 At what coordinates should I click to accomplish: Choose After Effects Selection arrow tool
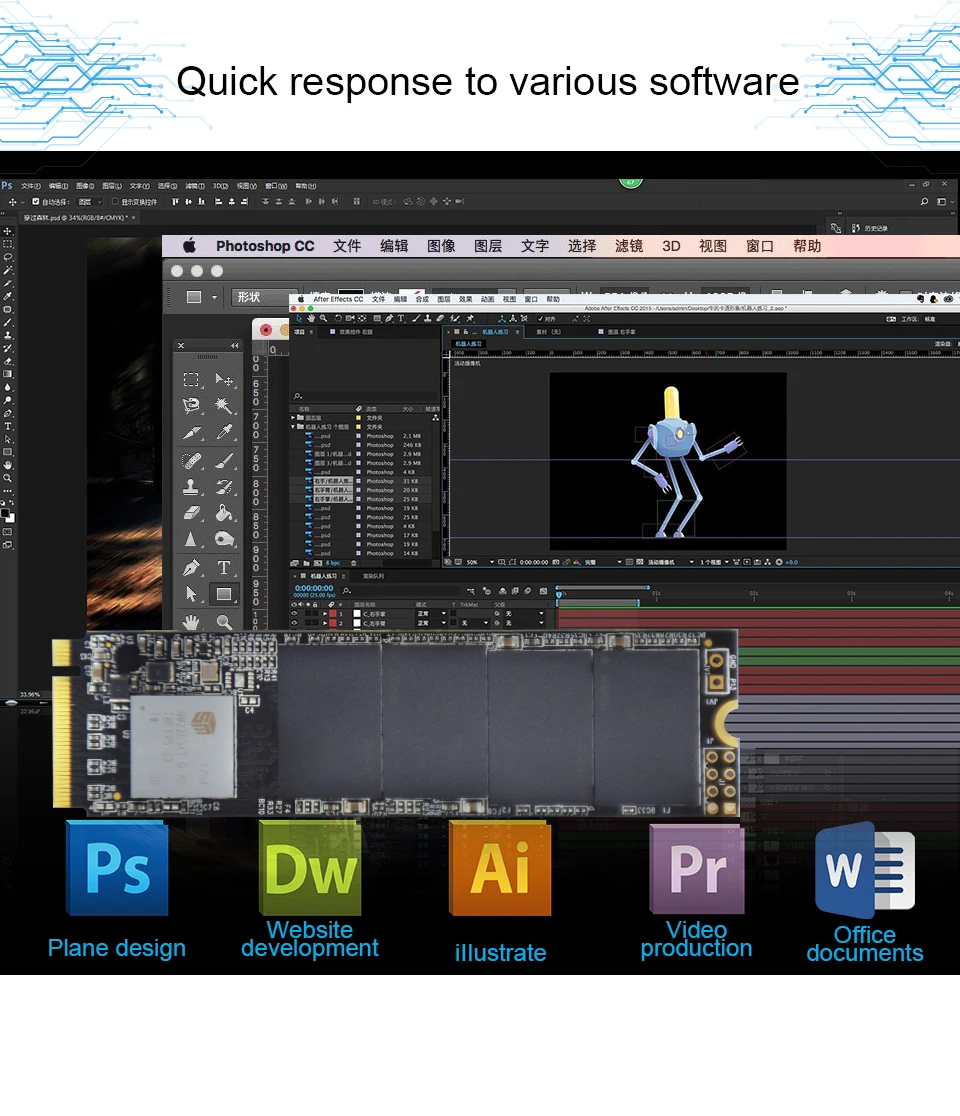[299, 319]
